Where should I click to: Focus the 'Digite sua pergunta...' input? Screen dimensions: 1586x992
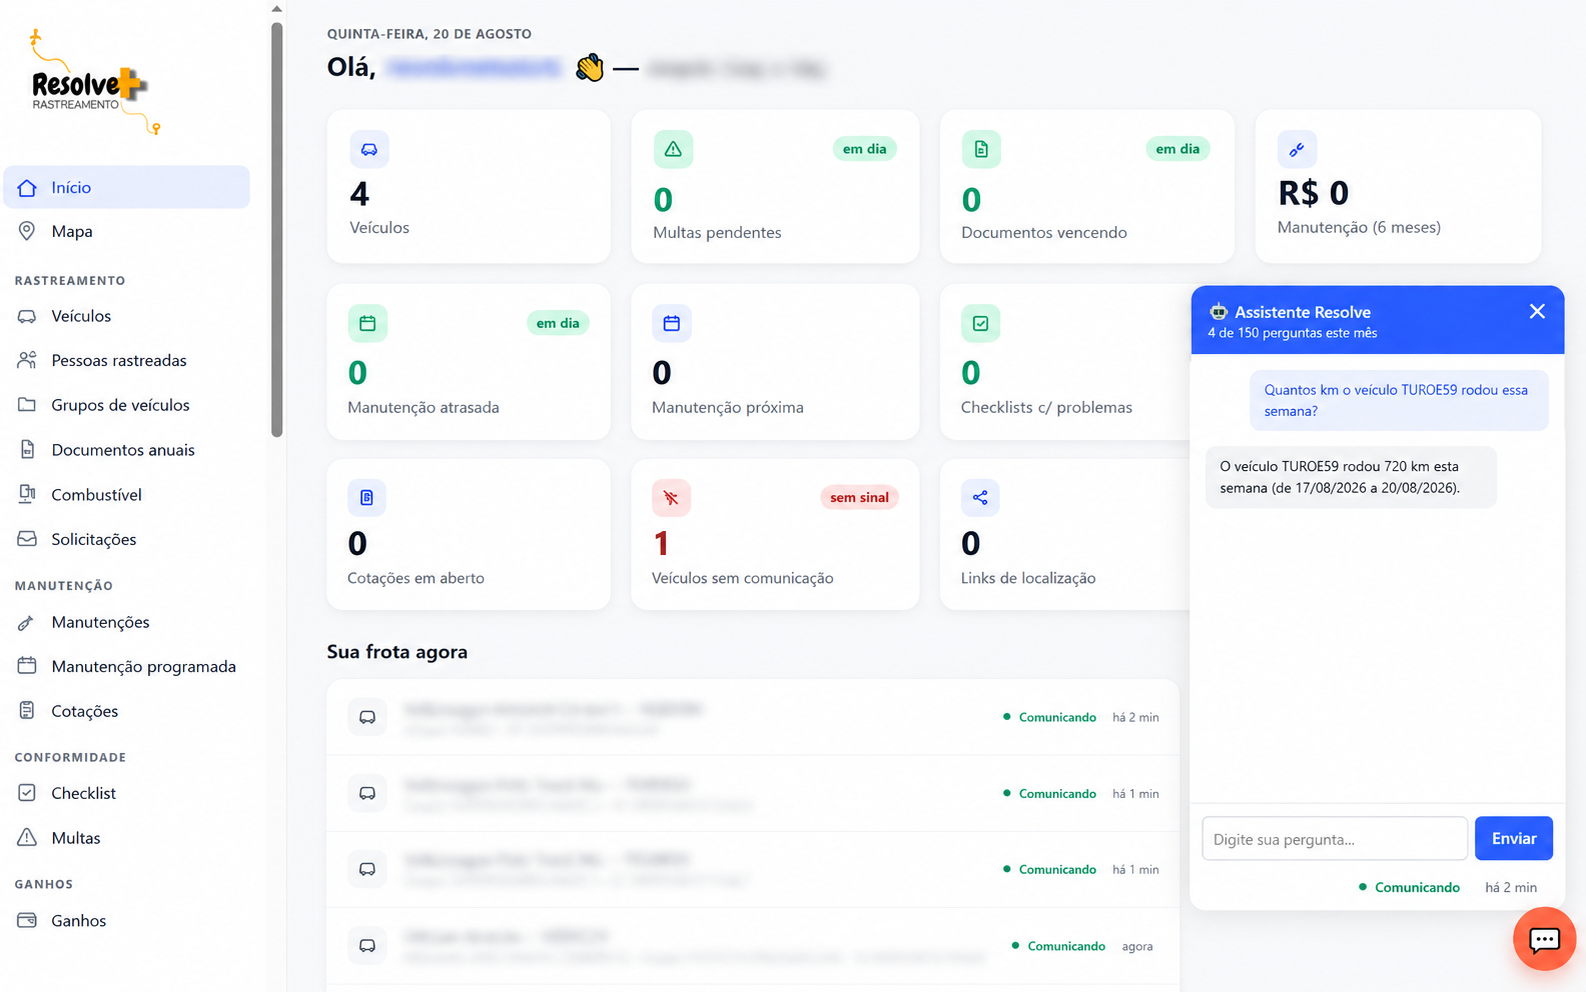pyautogui.click(x=1335, y=838)
